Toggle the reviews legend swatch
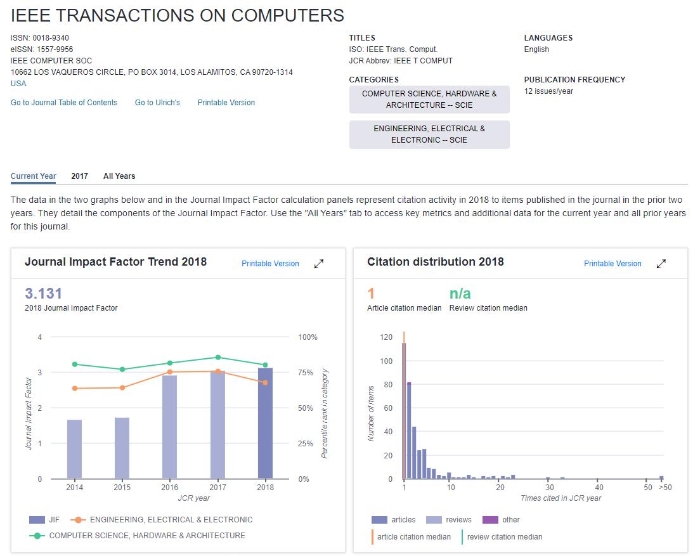 434,520
